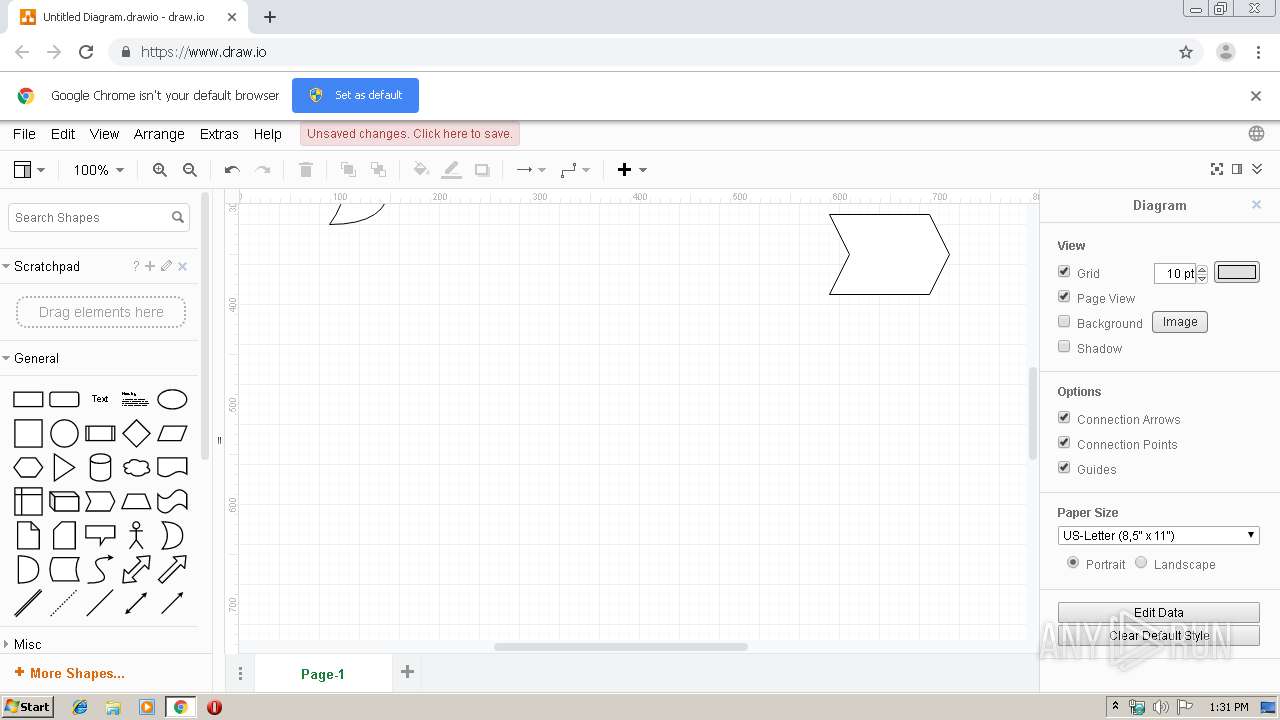
Task: Click the Zoom In magnifier icon
Action: (160, 170)
